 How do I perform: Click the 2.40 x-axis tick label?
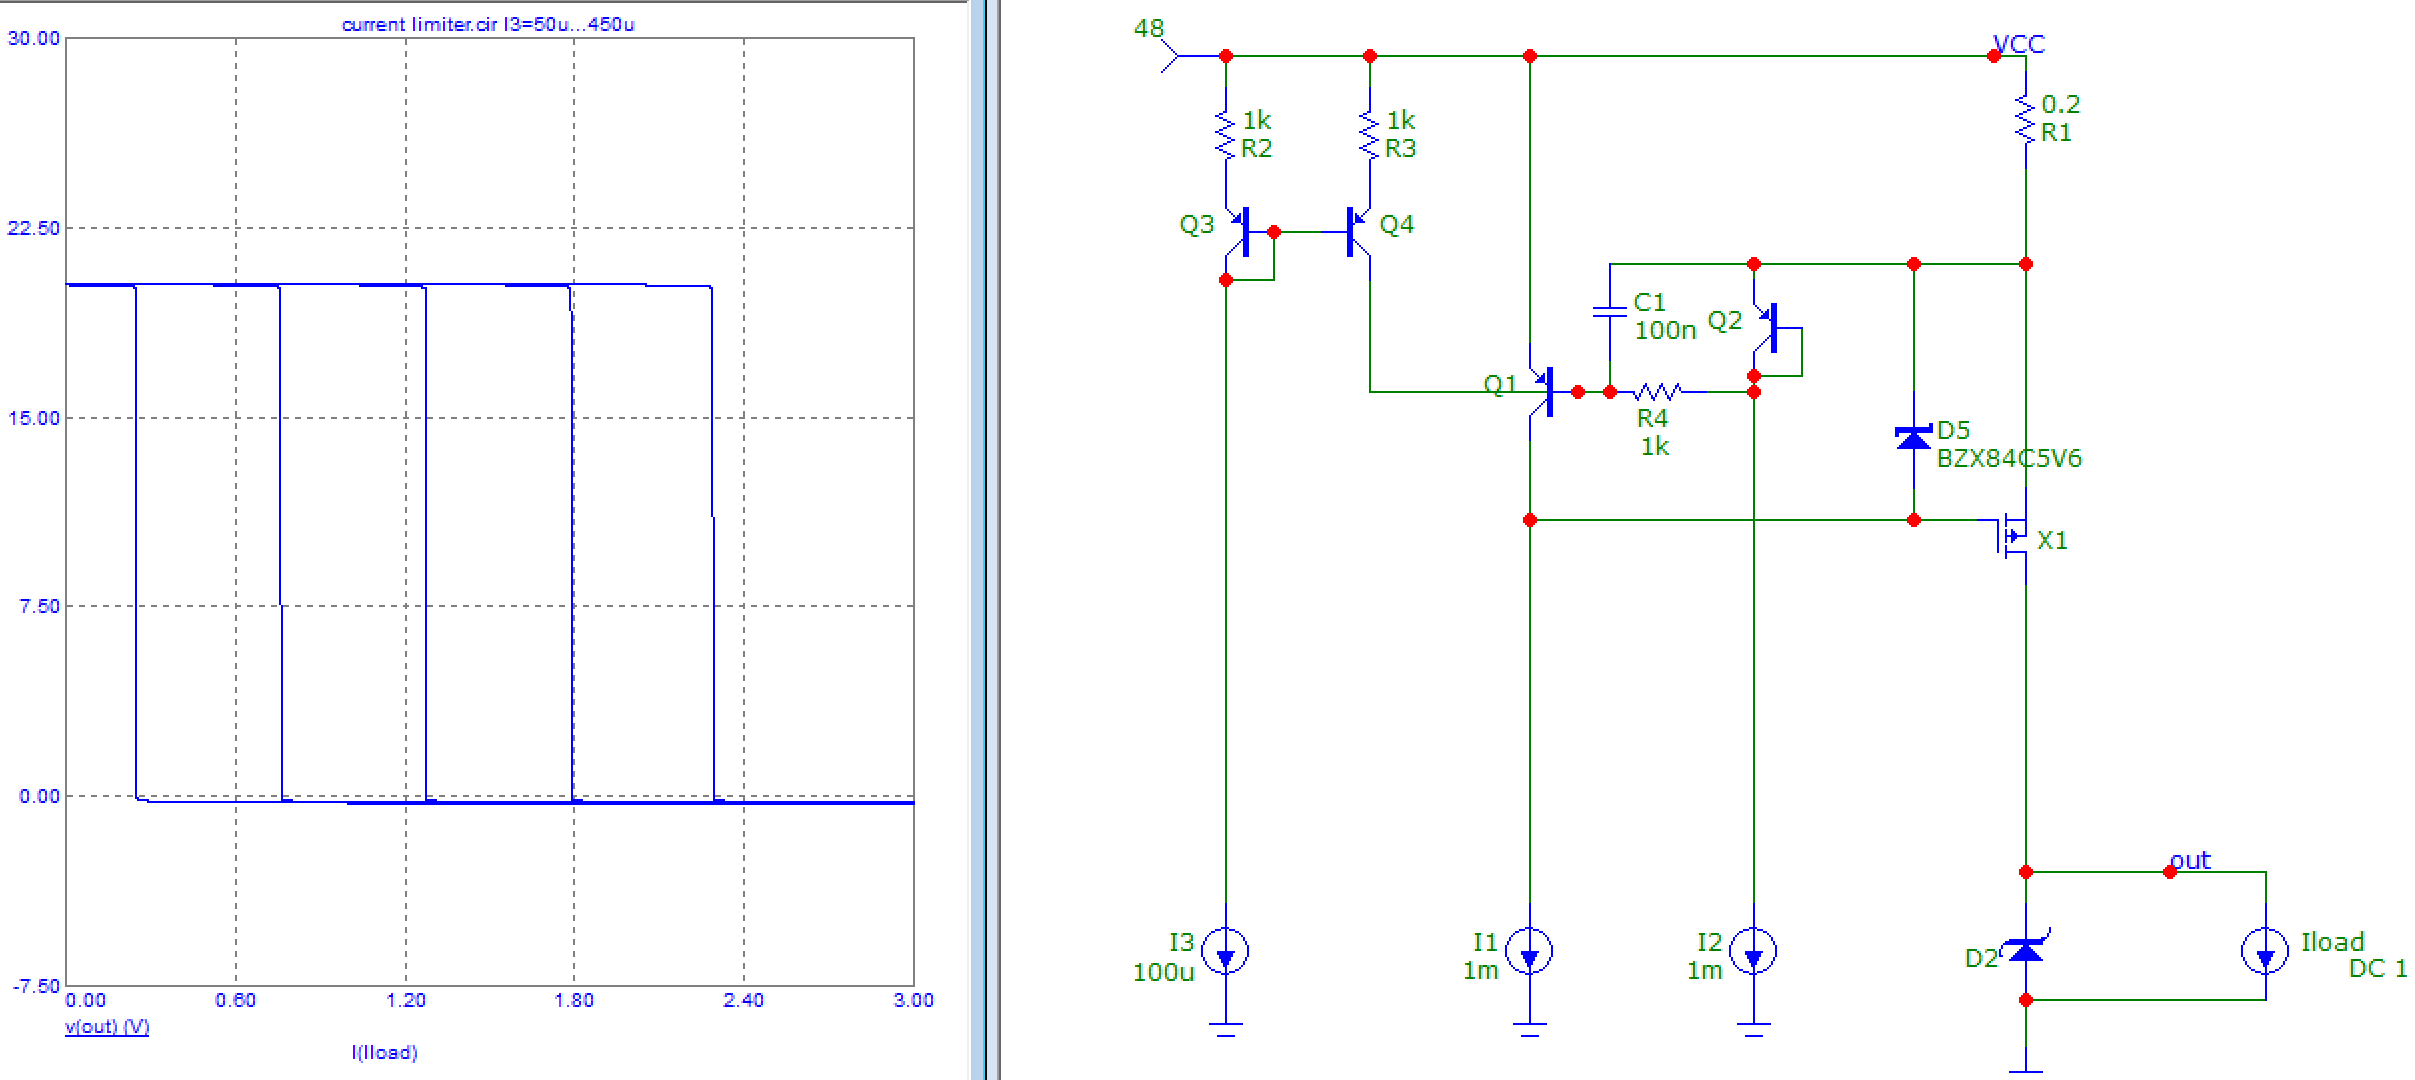744,1000
